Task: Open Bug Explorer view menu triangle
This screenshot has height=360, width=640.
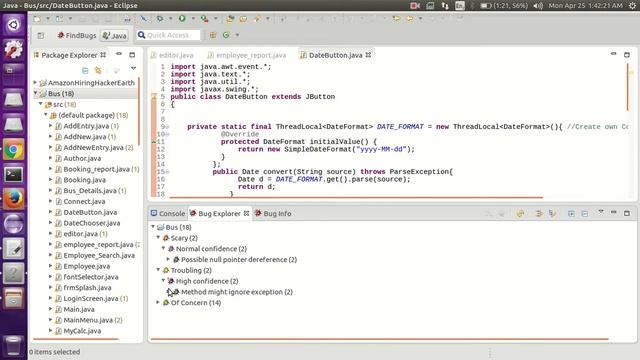Action: 601,212
